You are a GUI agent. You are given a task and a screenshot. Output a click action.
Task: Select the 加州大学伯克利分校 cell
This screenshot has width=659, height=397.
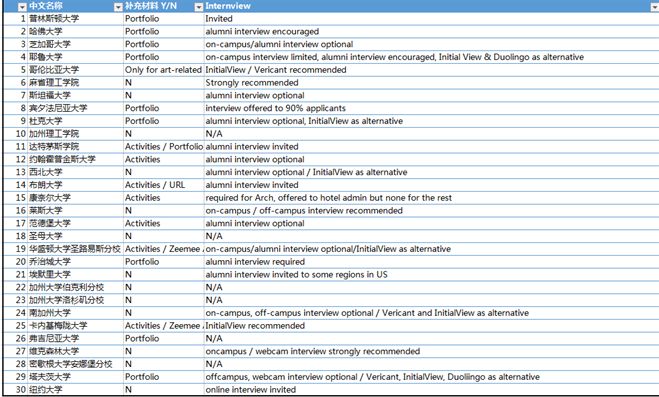click(75, 287)
